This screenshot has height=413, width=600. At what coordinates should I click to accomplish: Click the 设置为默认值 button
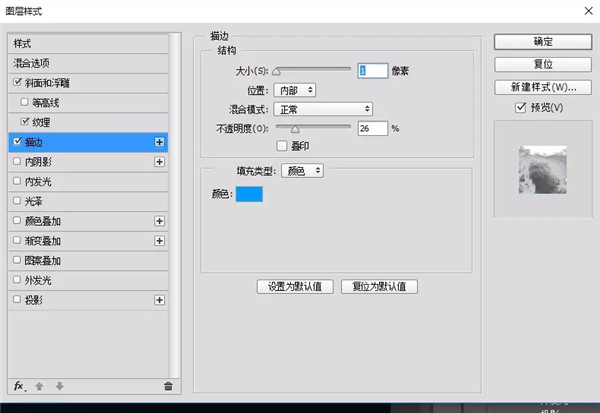point(295,286)
